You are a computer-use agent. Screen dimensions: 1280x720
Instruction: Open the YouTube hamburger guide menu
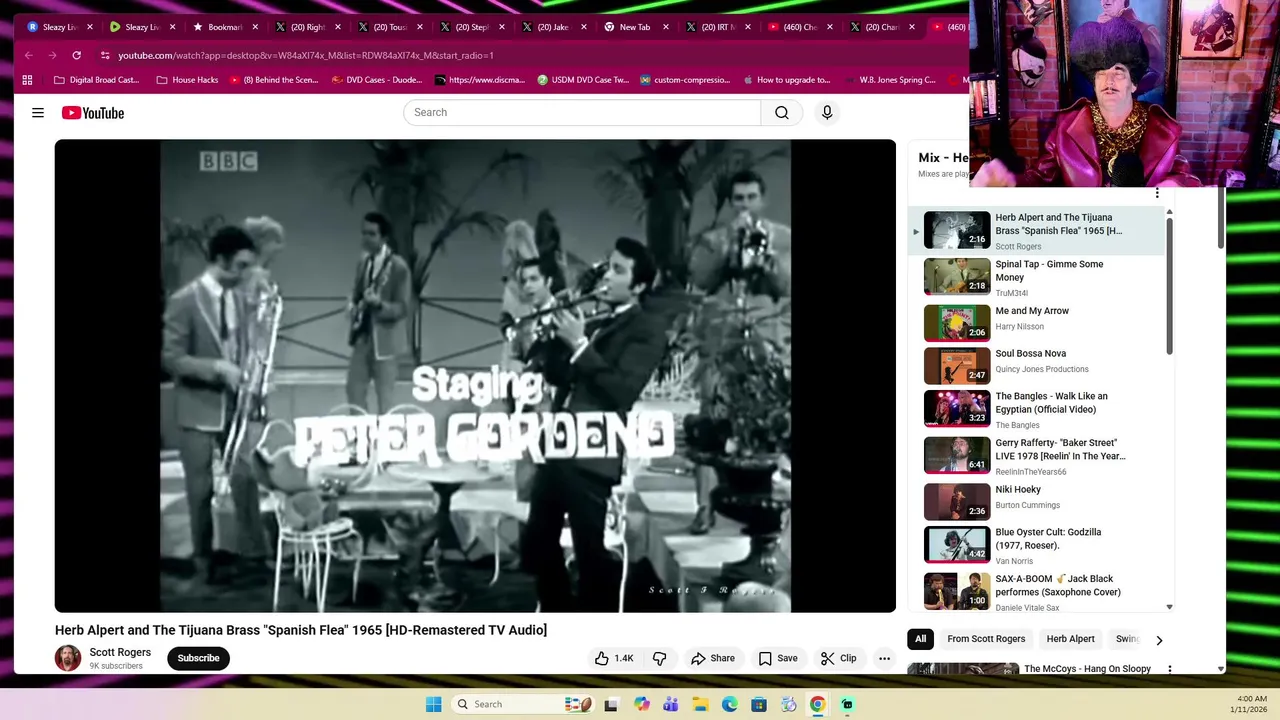[x=38, y=113]
